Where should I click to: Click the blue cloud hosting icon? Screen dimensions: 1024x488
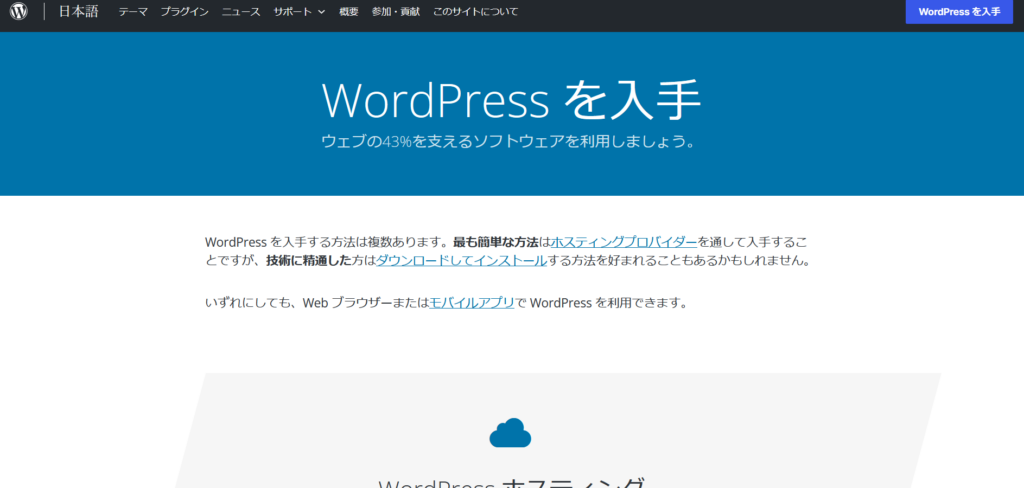[x=510, y=432]
